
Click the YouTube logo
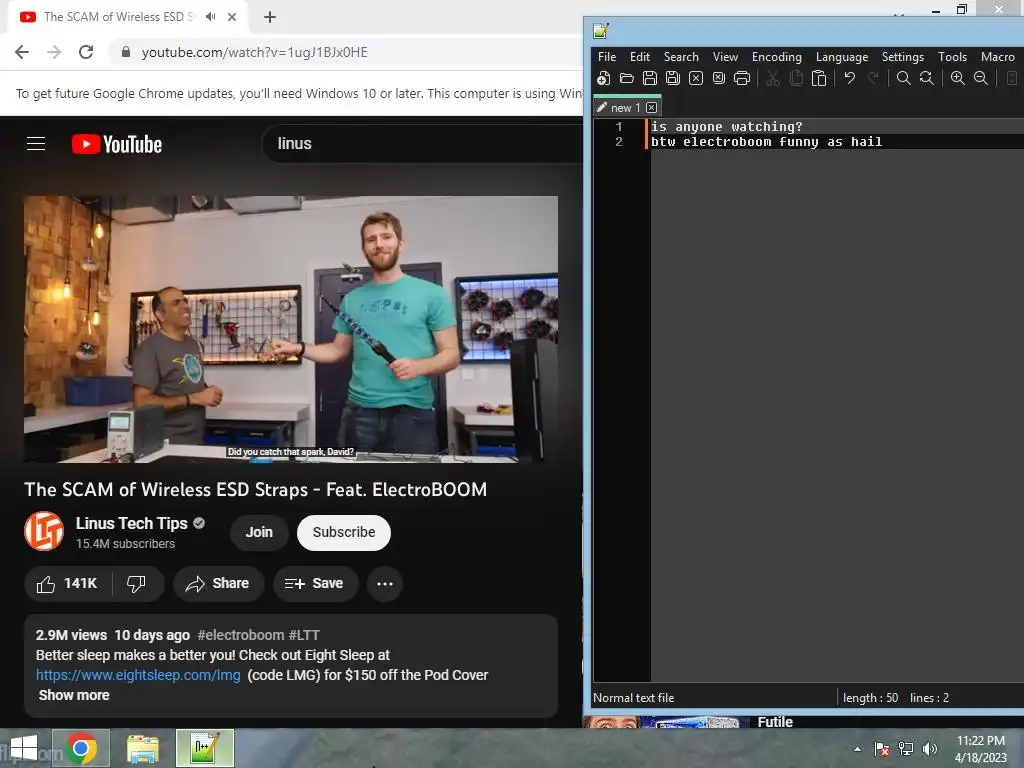tap(117, 144)
